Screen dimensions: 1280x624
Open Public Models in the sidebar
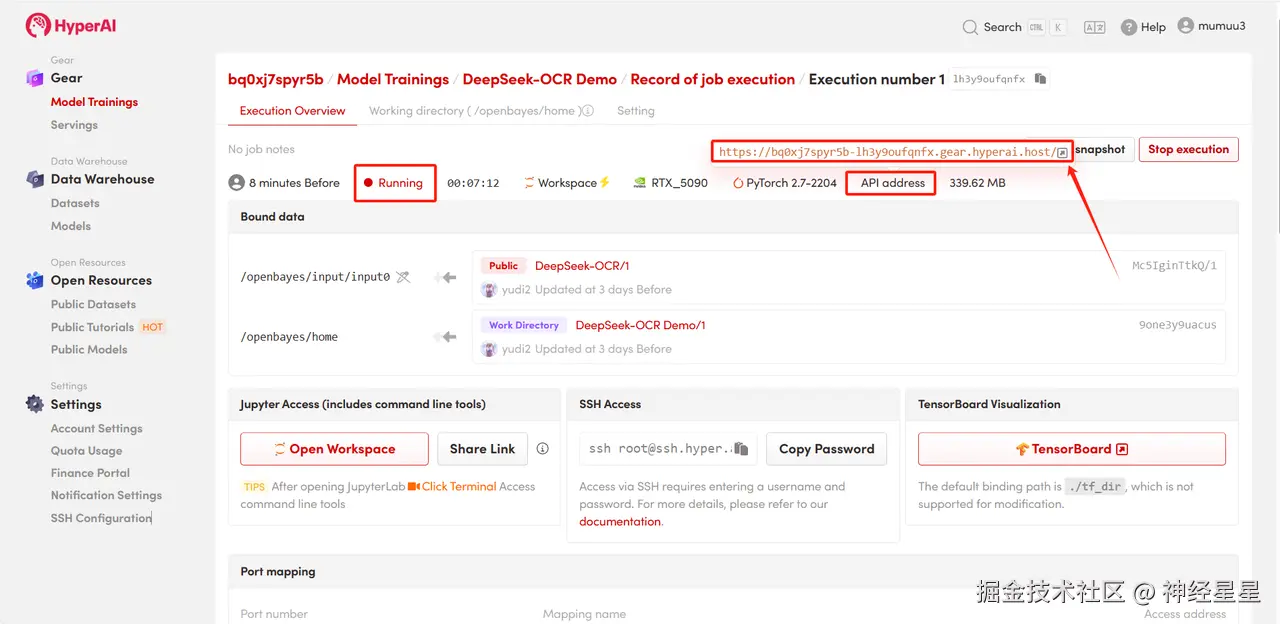(x=89, y=349)
